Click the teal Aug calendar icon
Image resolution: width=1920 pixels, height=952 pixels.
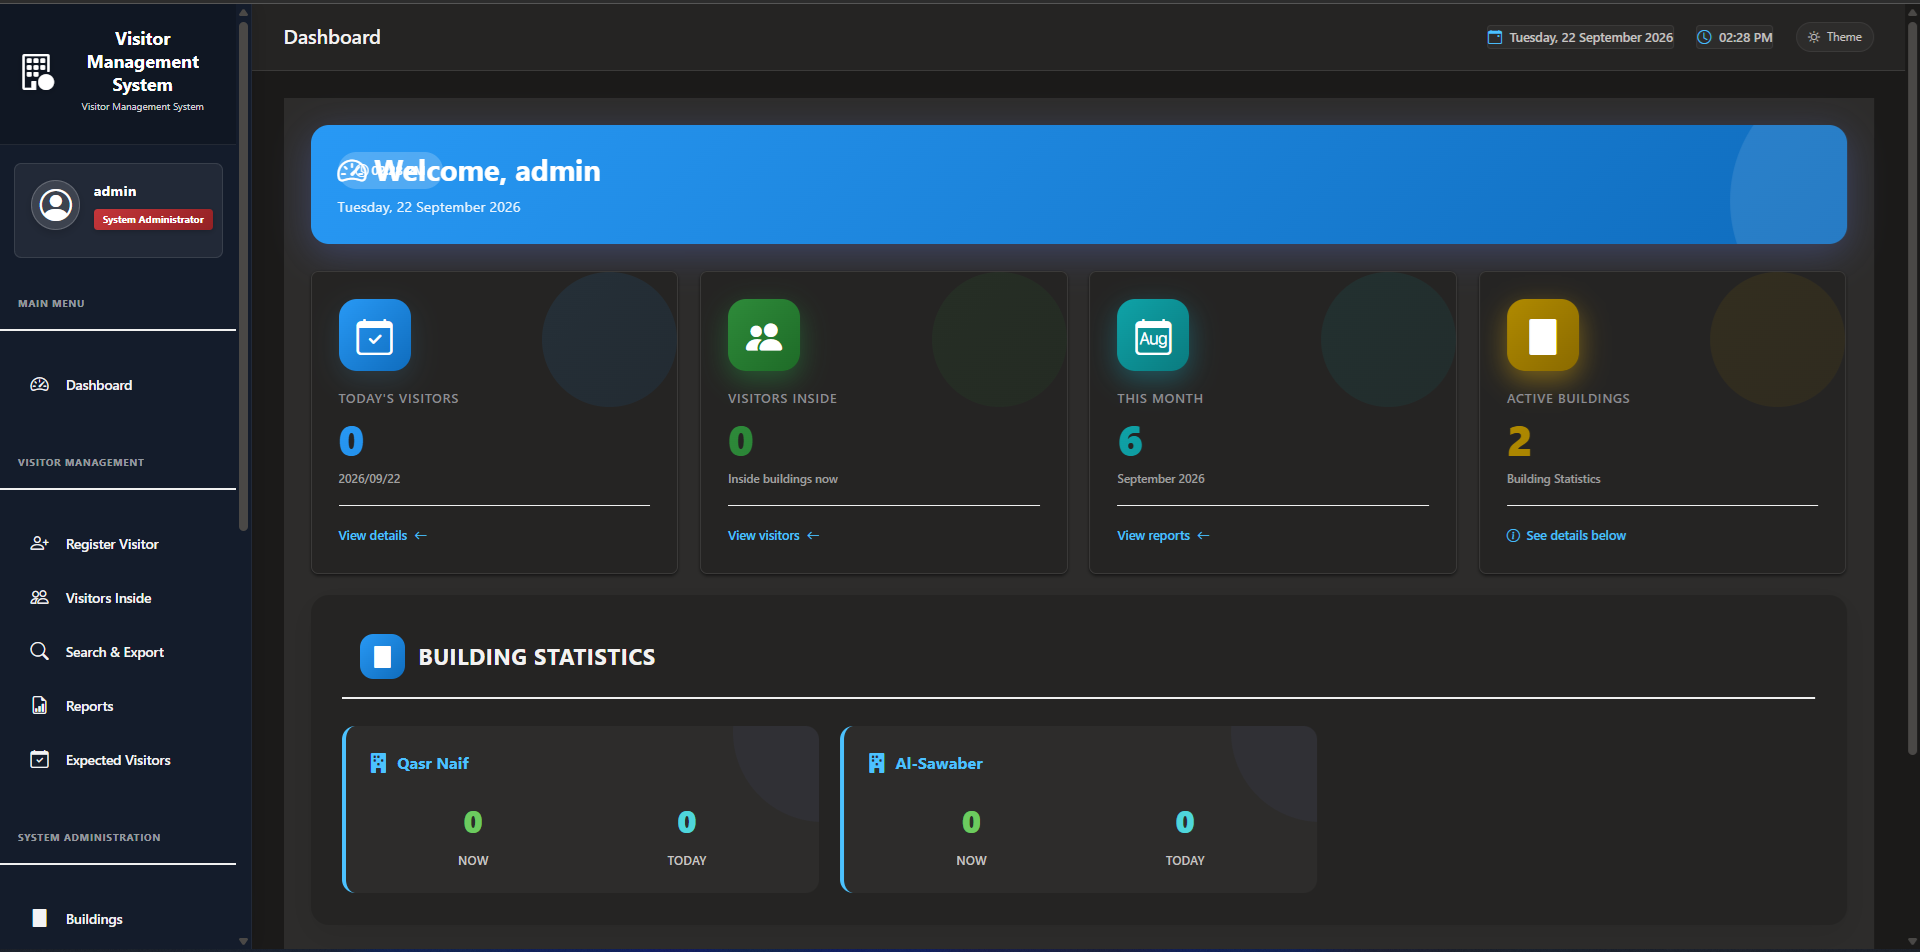pos(1153,335)
